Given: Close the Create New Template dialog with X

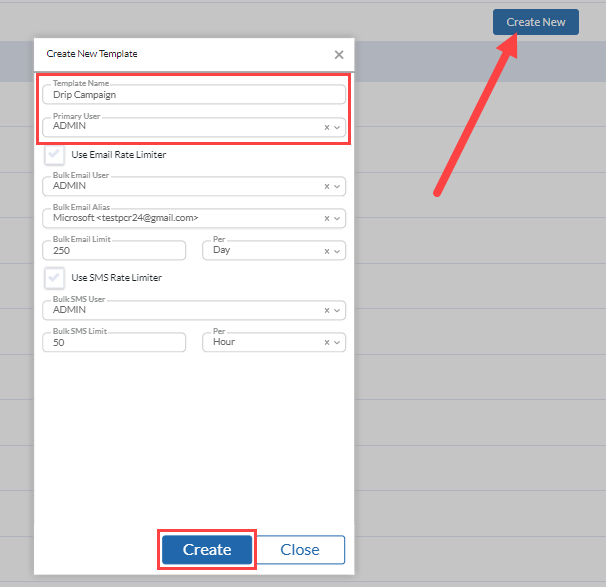Looking at the screenshot, I should tap(339, 54).
